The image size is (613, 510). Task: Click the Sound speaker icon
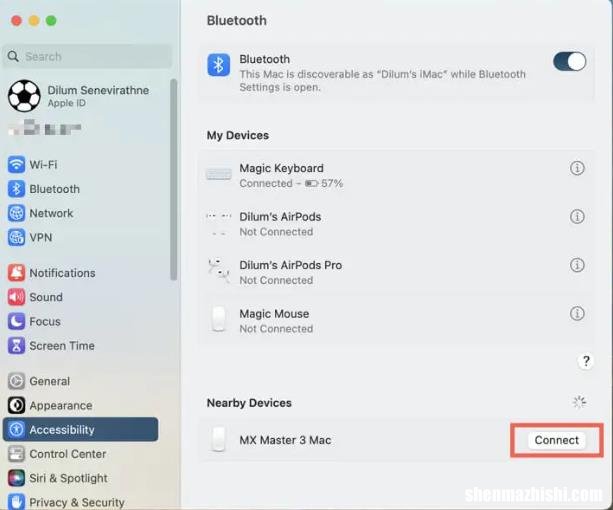pos(16,297)
